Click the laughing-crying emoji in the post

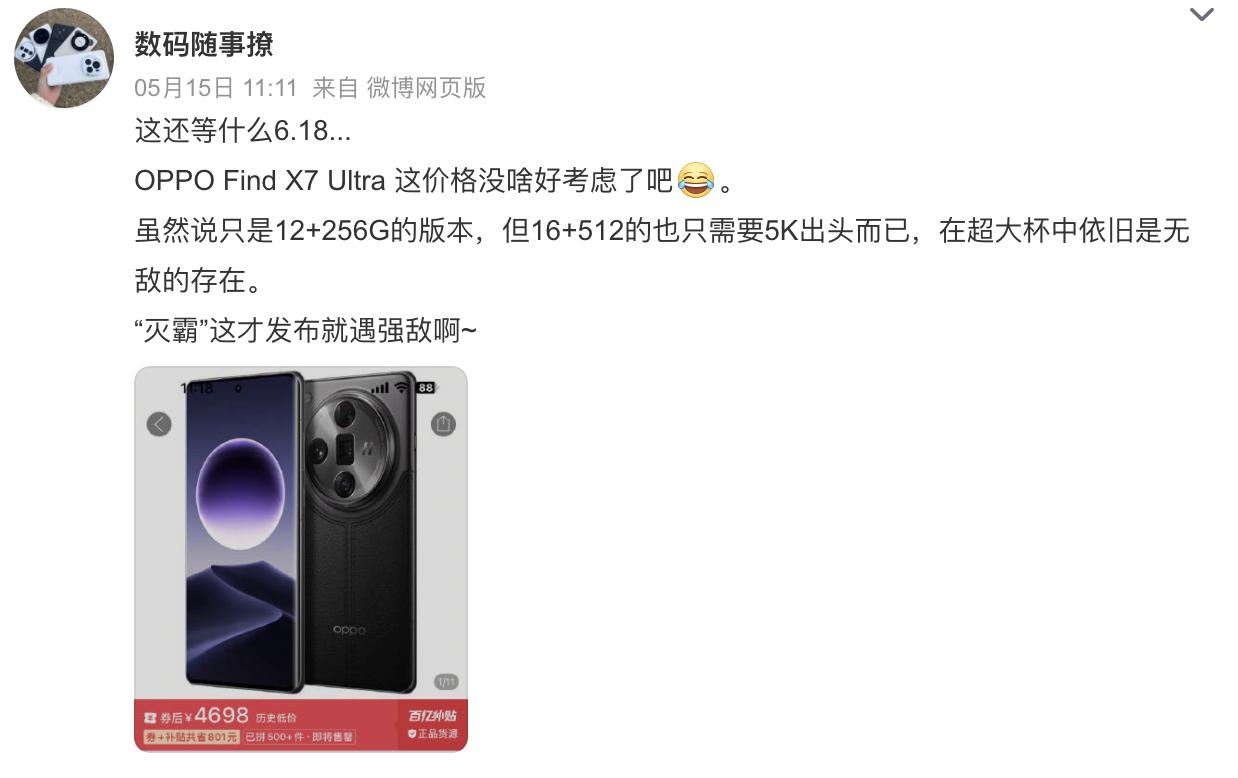coord(694,180)
